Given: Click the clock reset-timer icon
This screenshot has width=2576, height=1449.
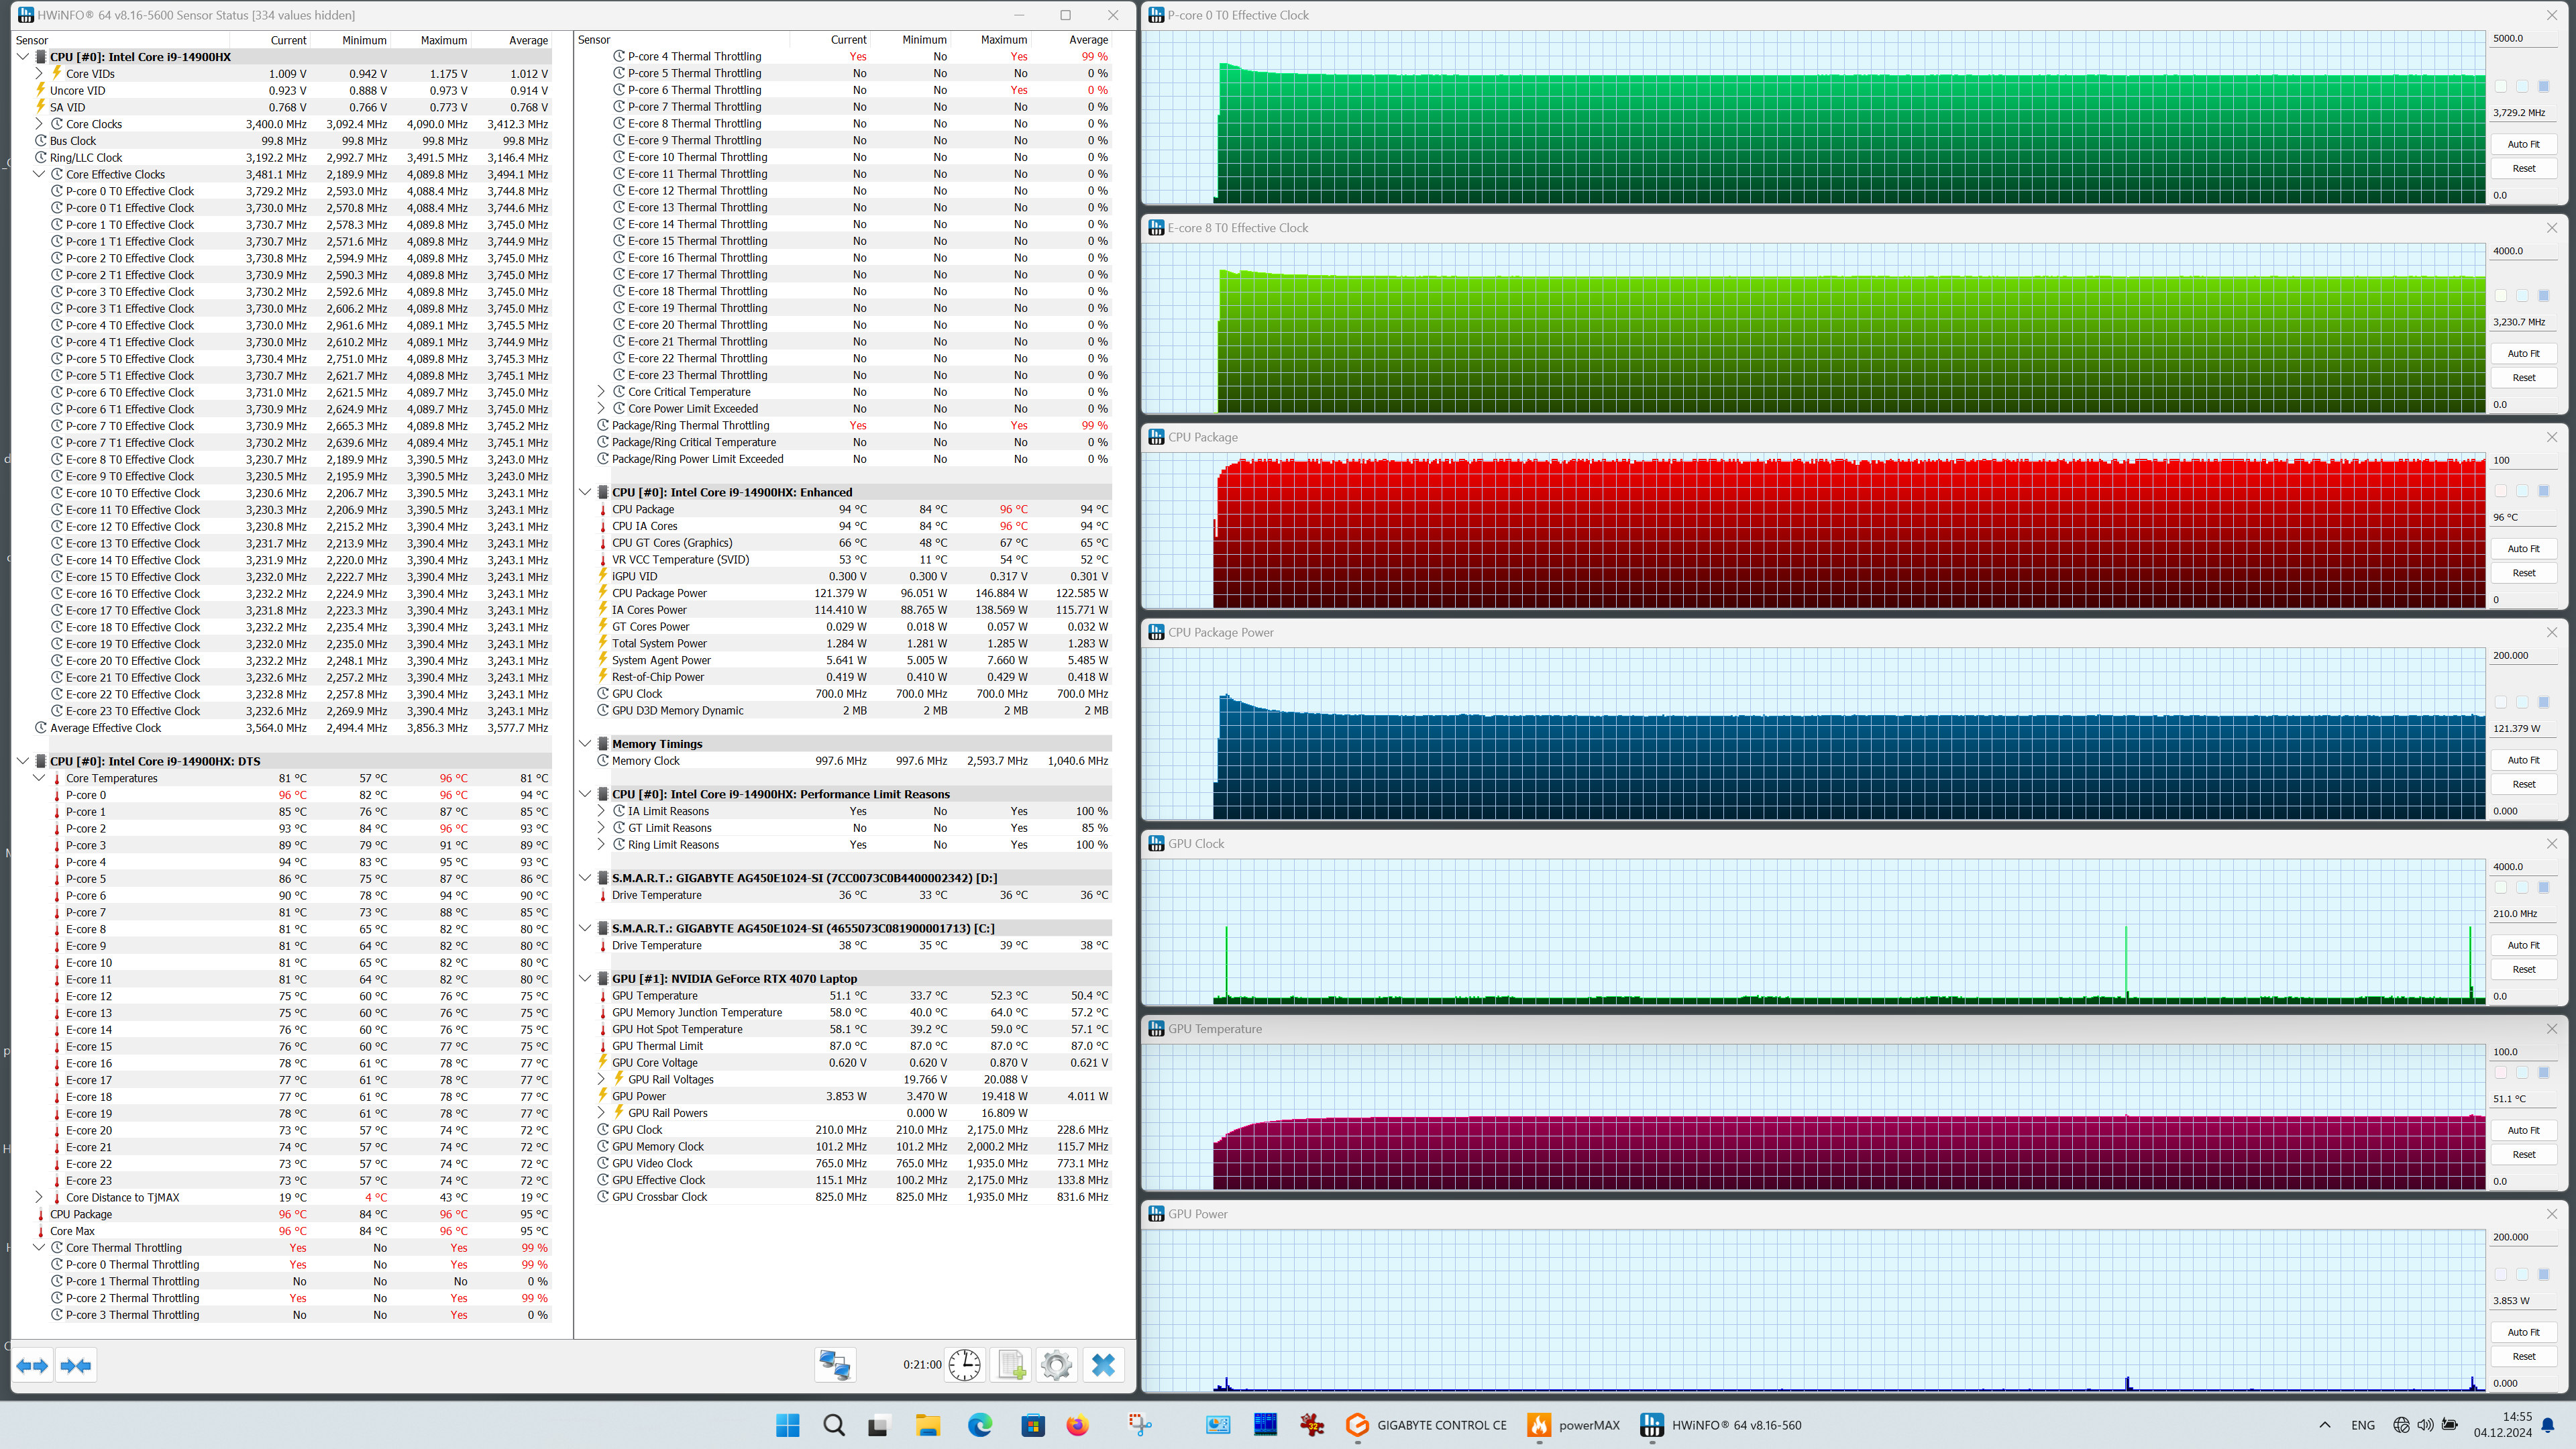Looking at the screenshot, I should (x=964, y=1365).
